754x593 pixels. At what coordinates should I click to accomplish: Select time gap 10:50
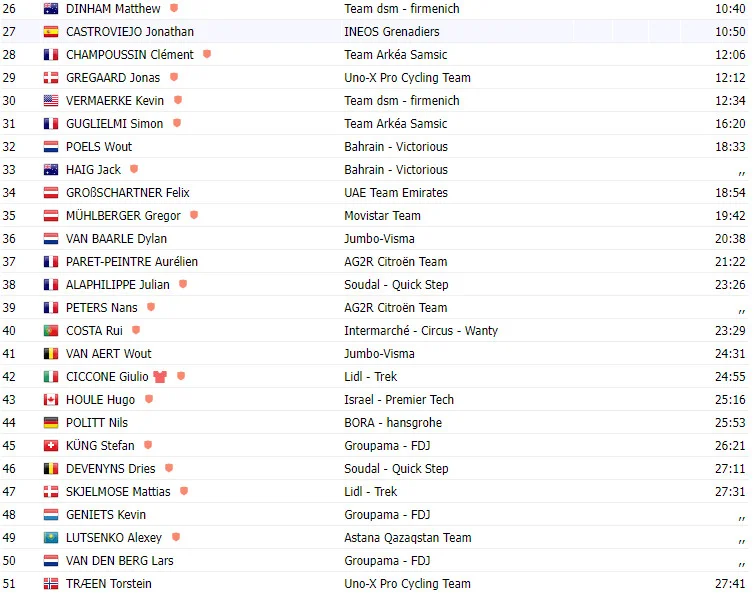pyautogui.click(x=730, y=32)
